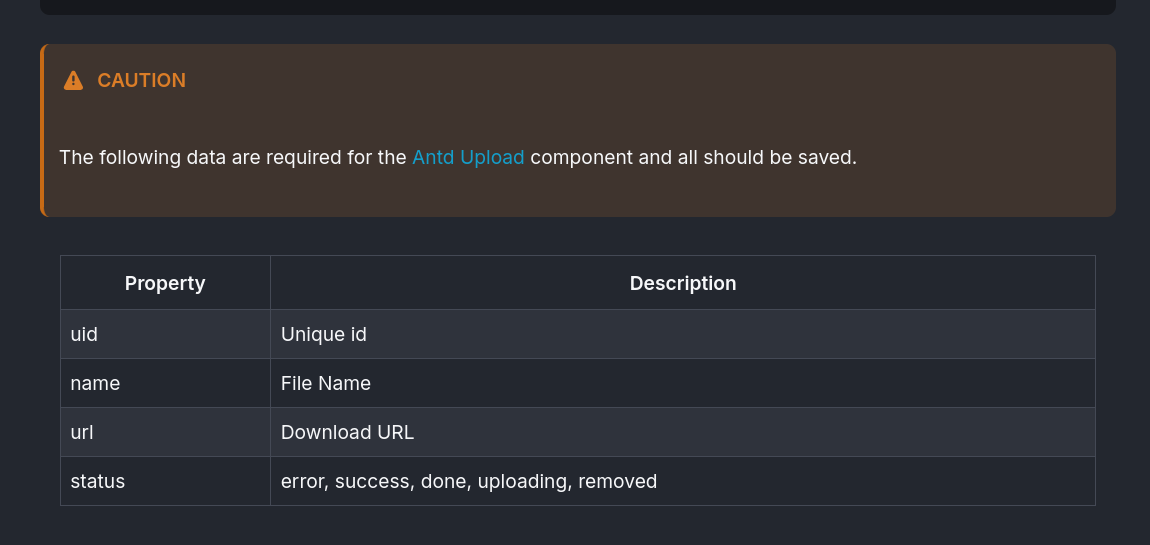Viewport: 1150px width, 545px height.
Task: Select the Description column header
Action: [x=683, y=282]
